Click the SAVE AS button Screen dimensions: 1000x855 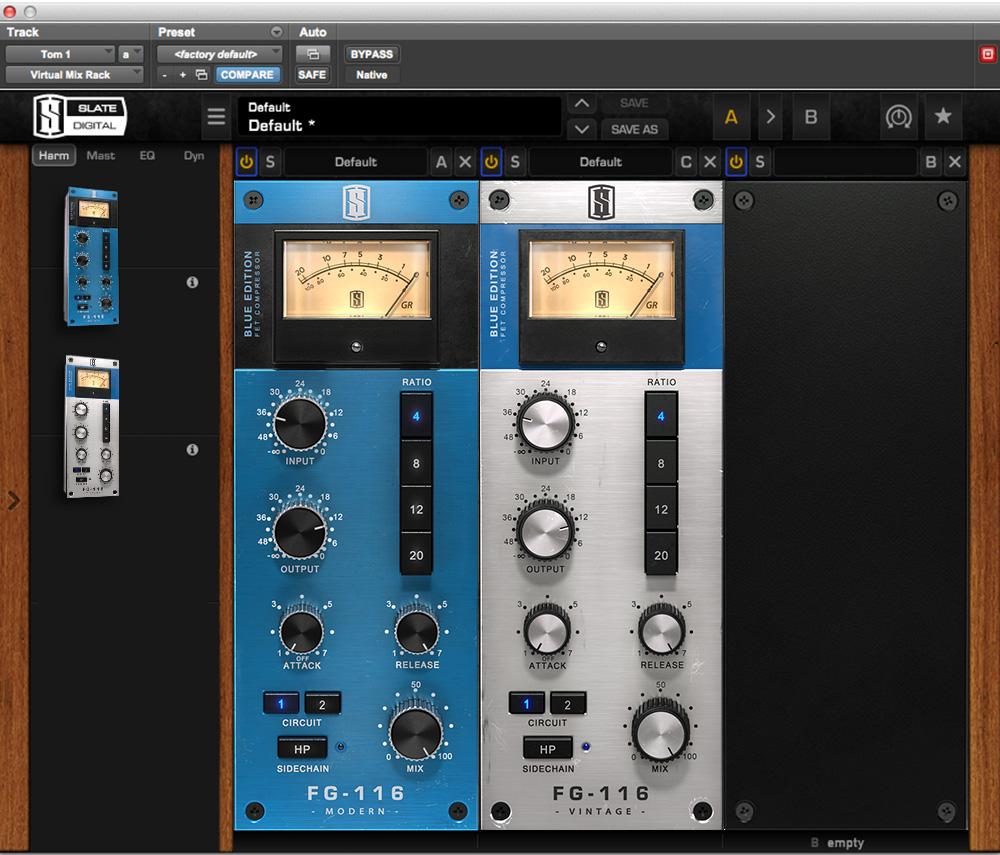(x=634, y=129)
